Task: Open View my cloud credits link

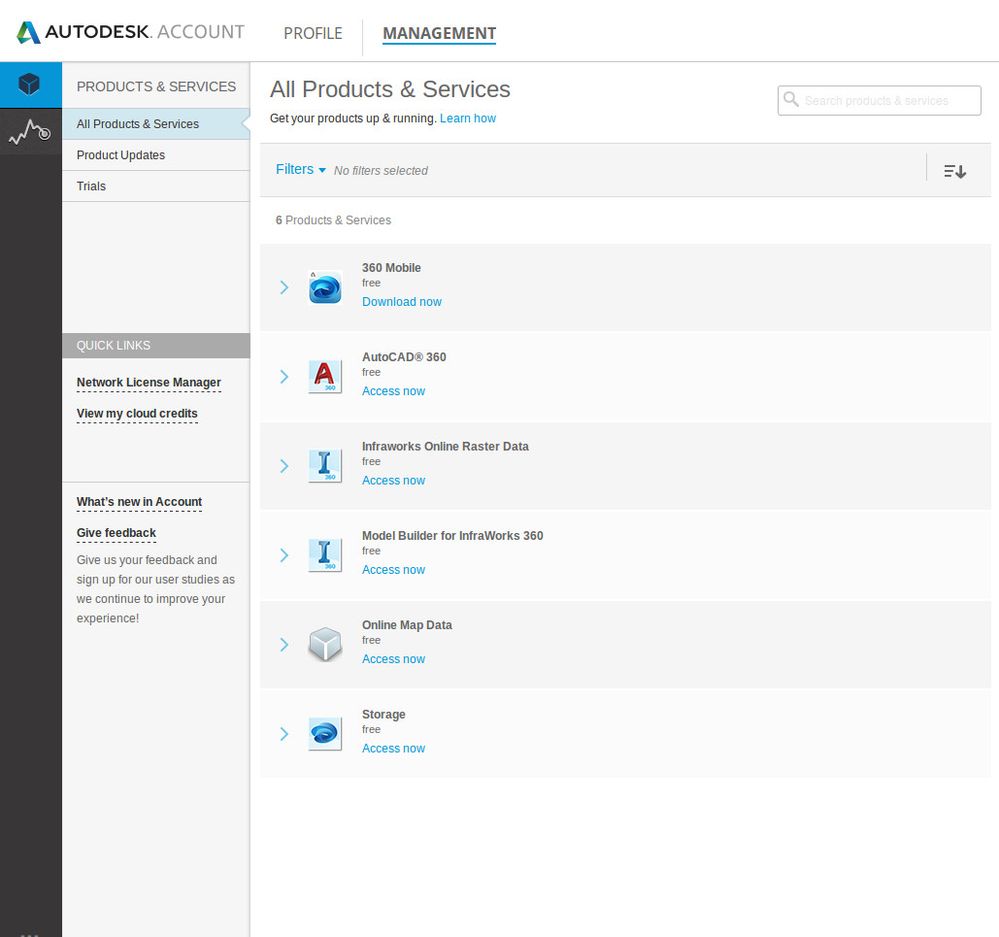Action: tap(137, 413)
